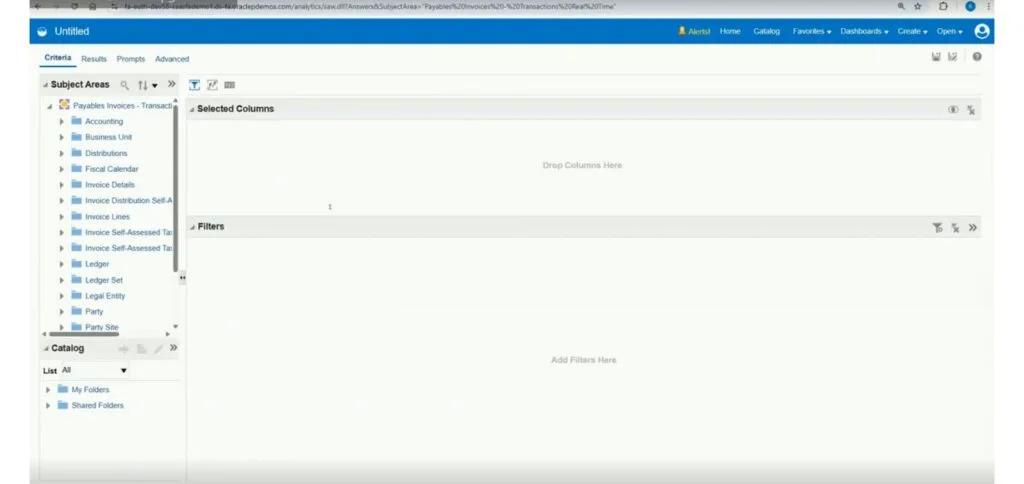The image size is (1024, 484).
Task: Open the browser extensions puzzle icon
Action: (943, 7)
